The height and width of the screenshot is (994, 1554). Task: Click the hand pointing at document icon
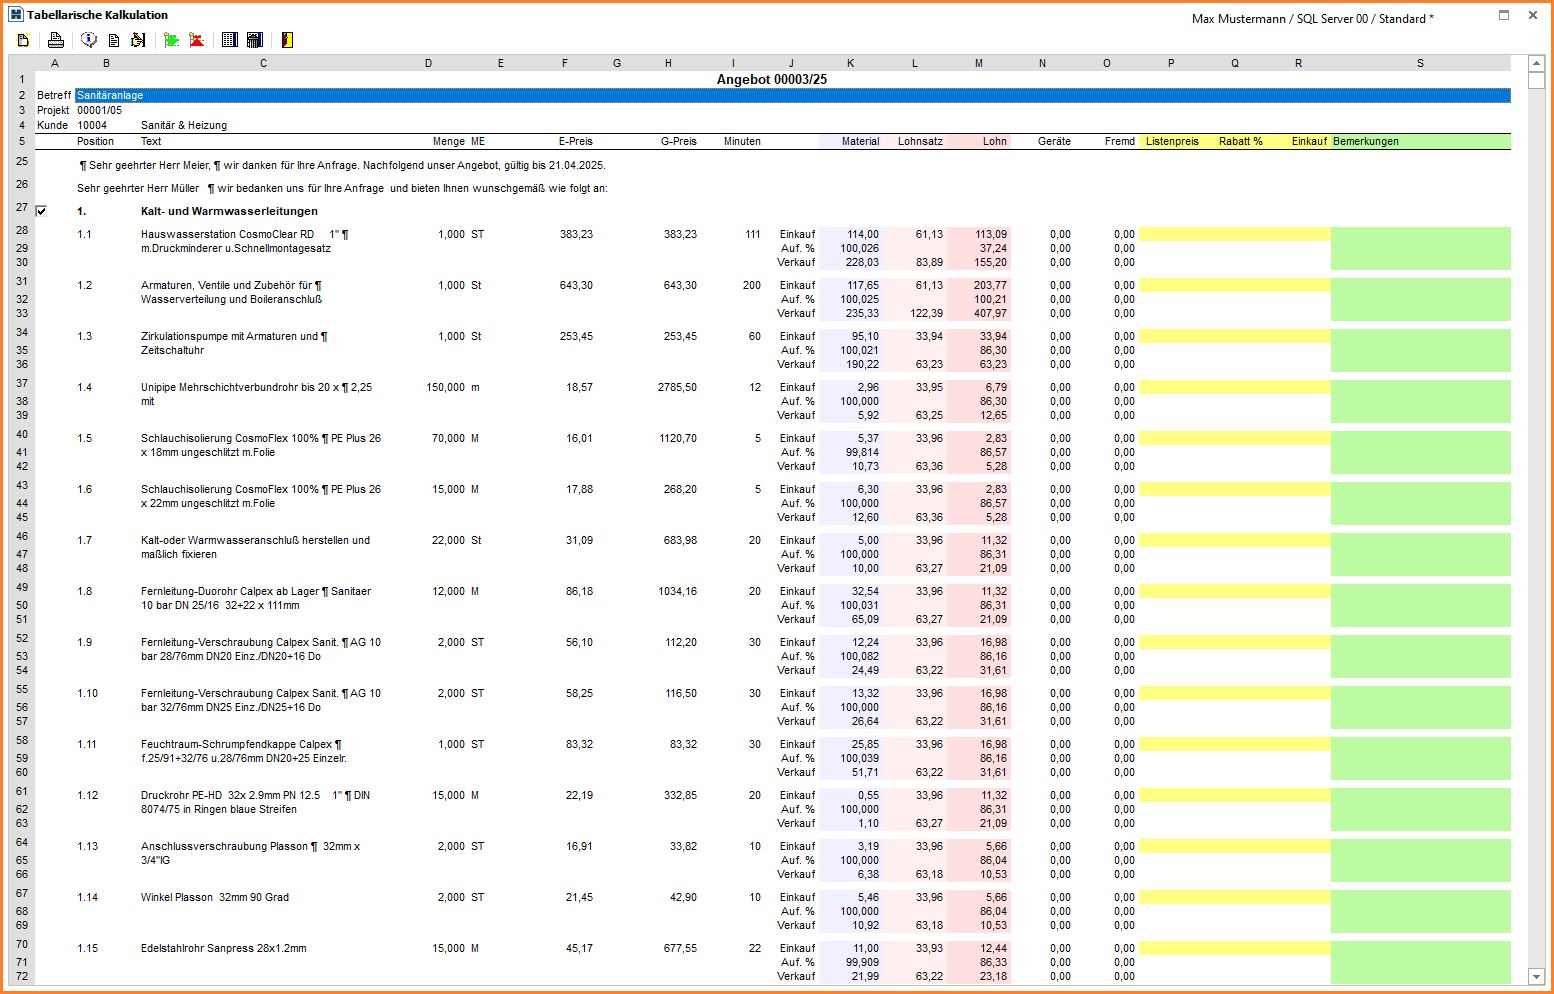pyautogui.click(x=138, y=40)
